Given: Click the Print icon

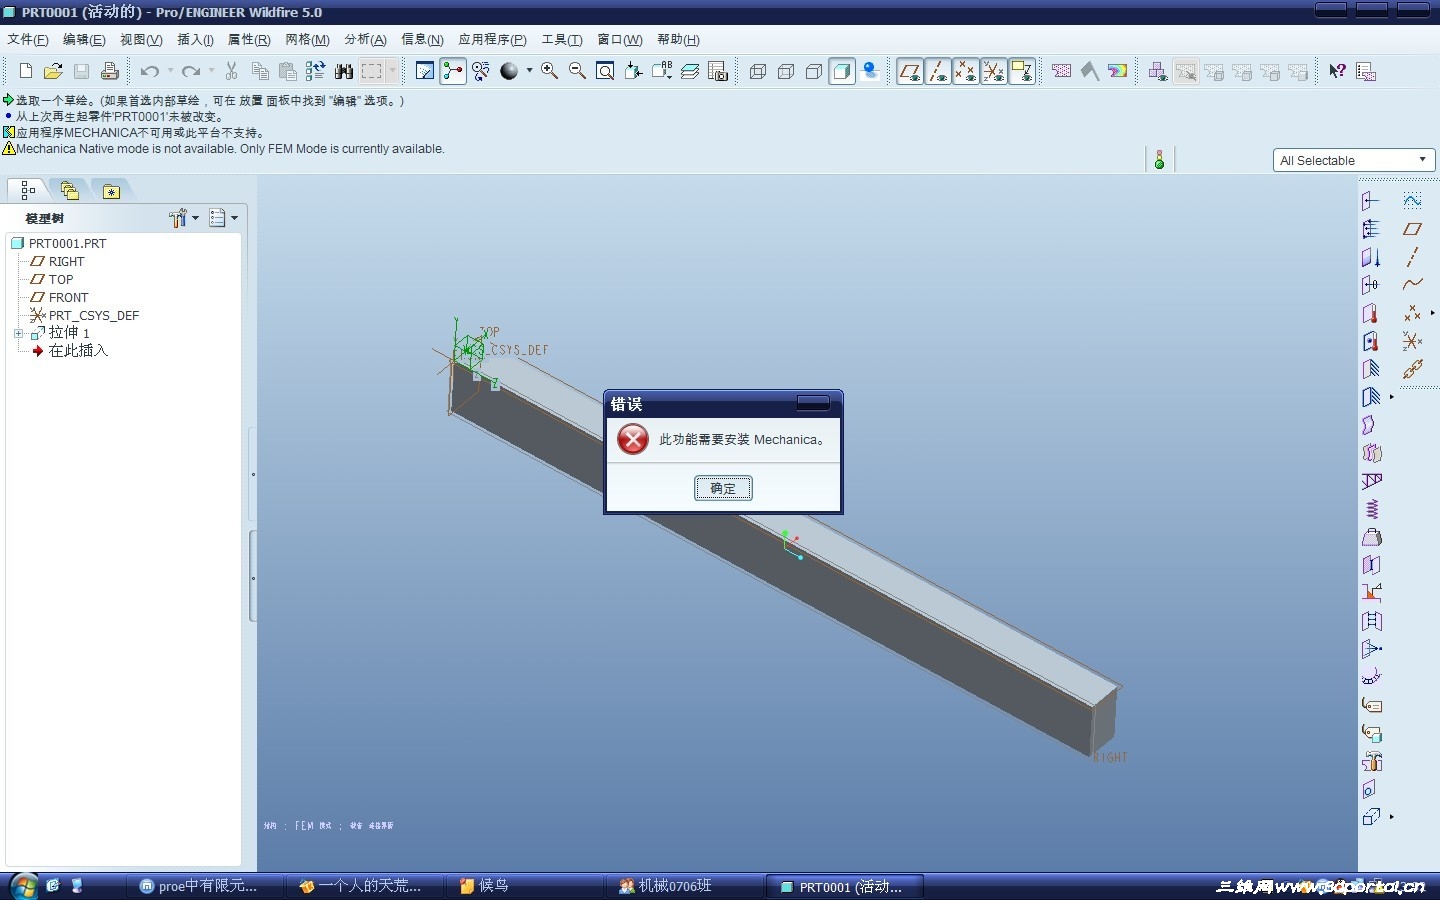Looking at the screenshot, I should [x=110, y=71].
